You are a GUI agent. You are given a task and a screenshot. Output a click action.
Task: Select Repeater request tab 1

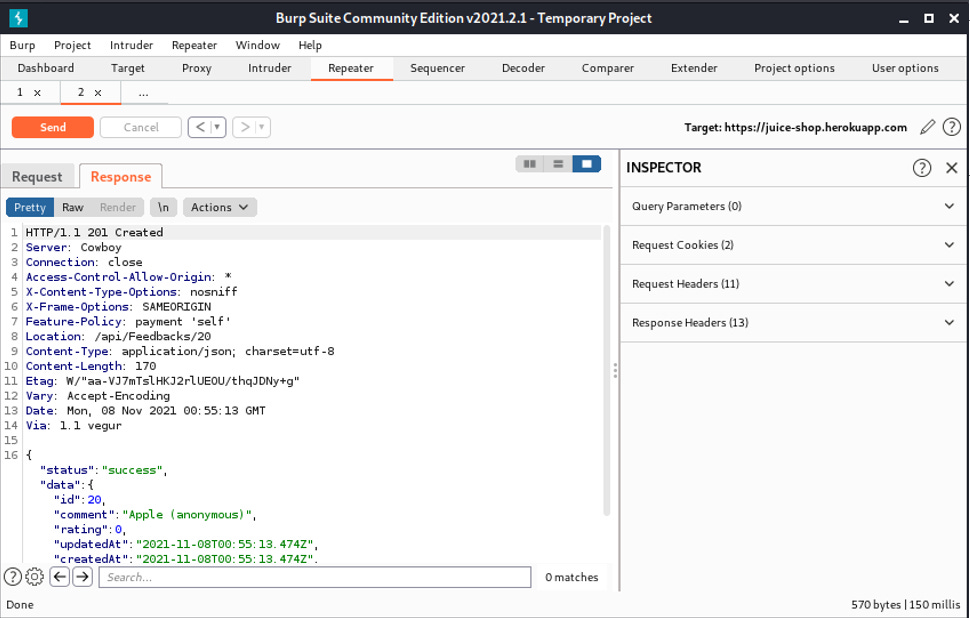tap(20, 93)
